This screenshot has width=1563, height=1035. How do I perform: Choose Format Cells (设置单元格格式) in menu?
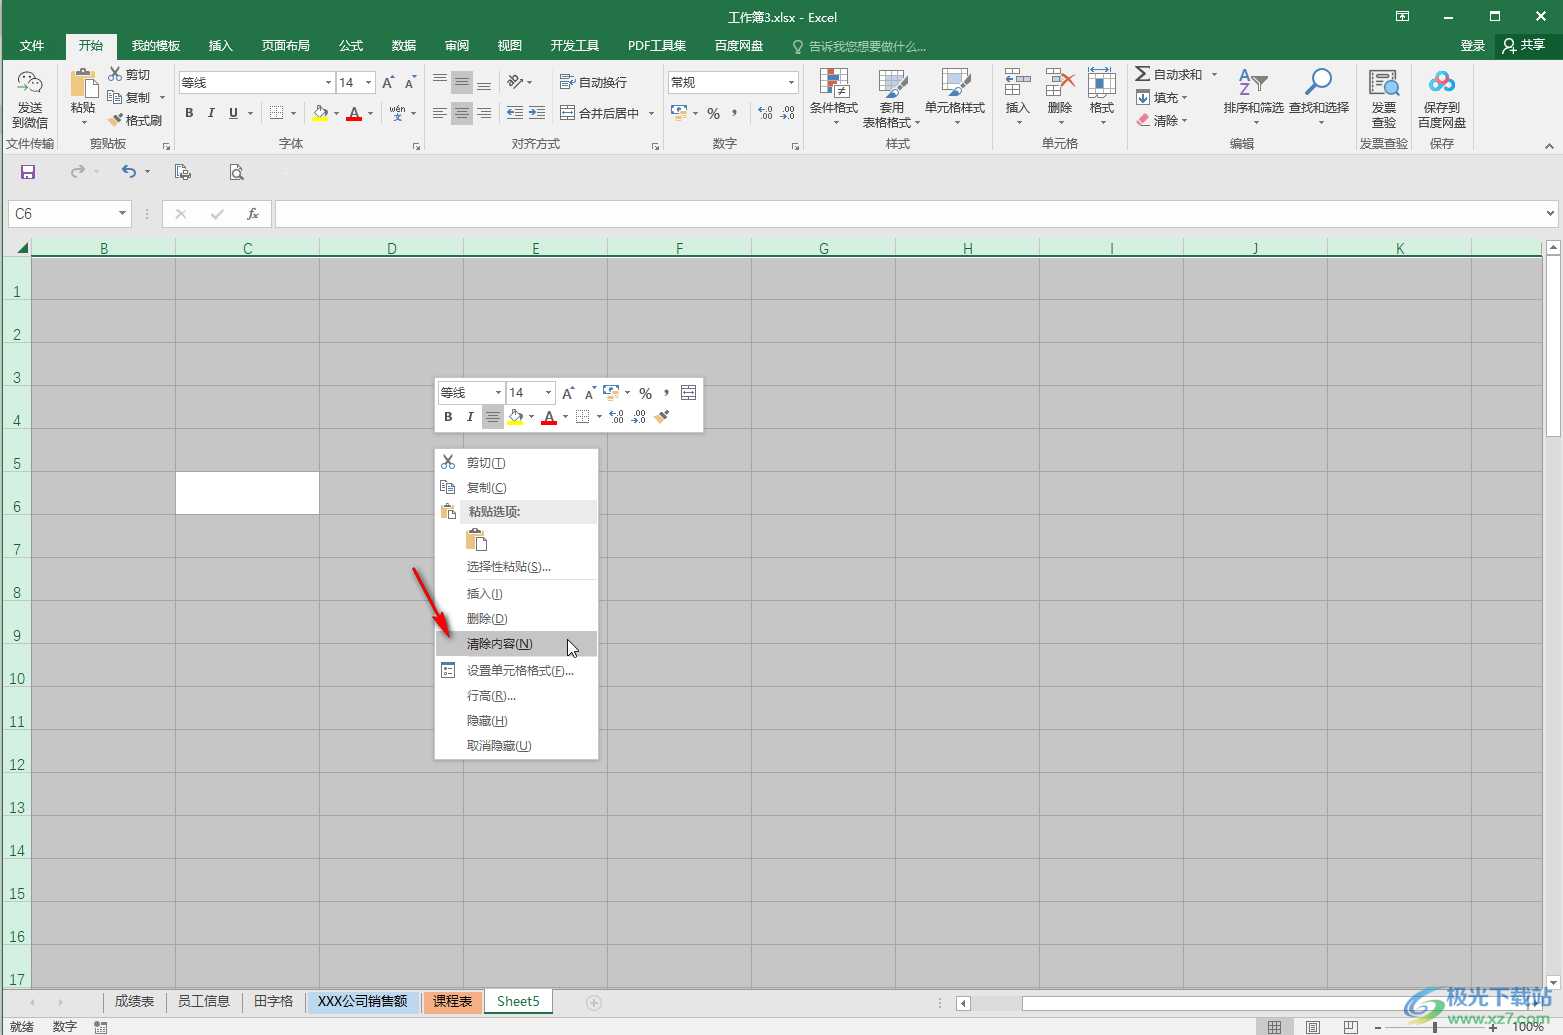pyautogui.click(x=516, y=671)
